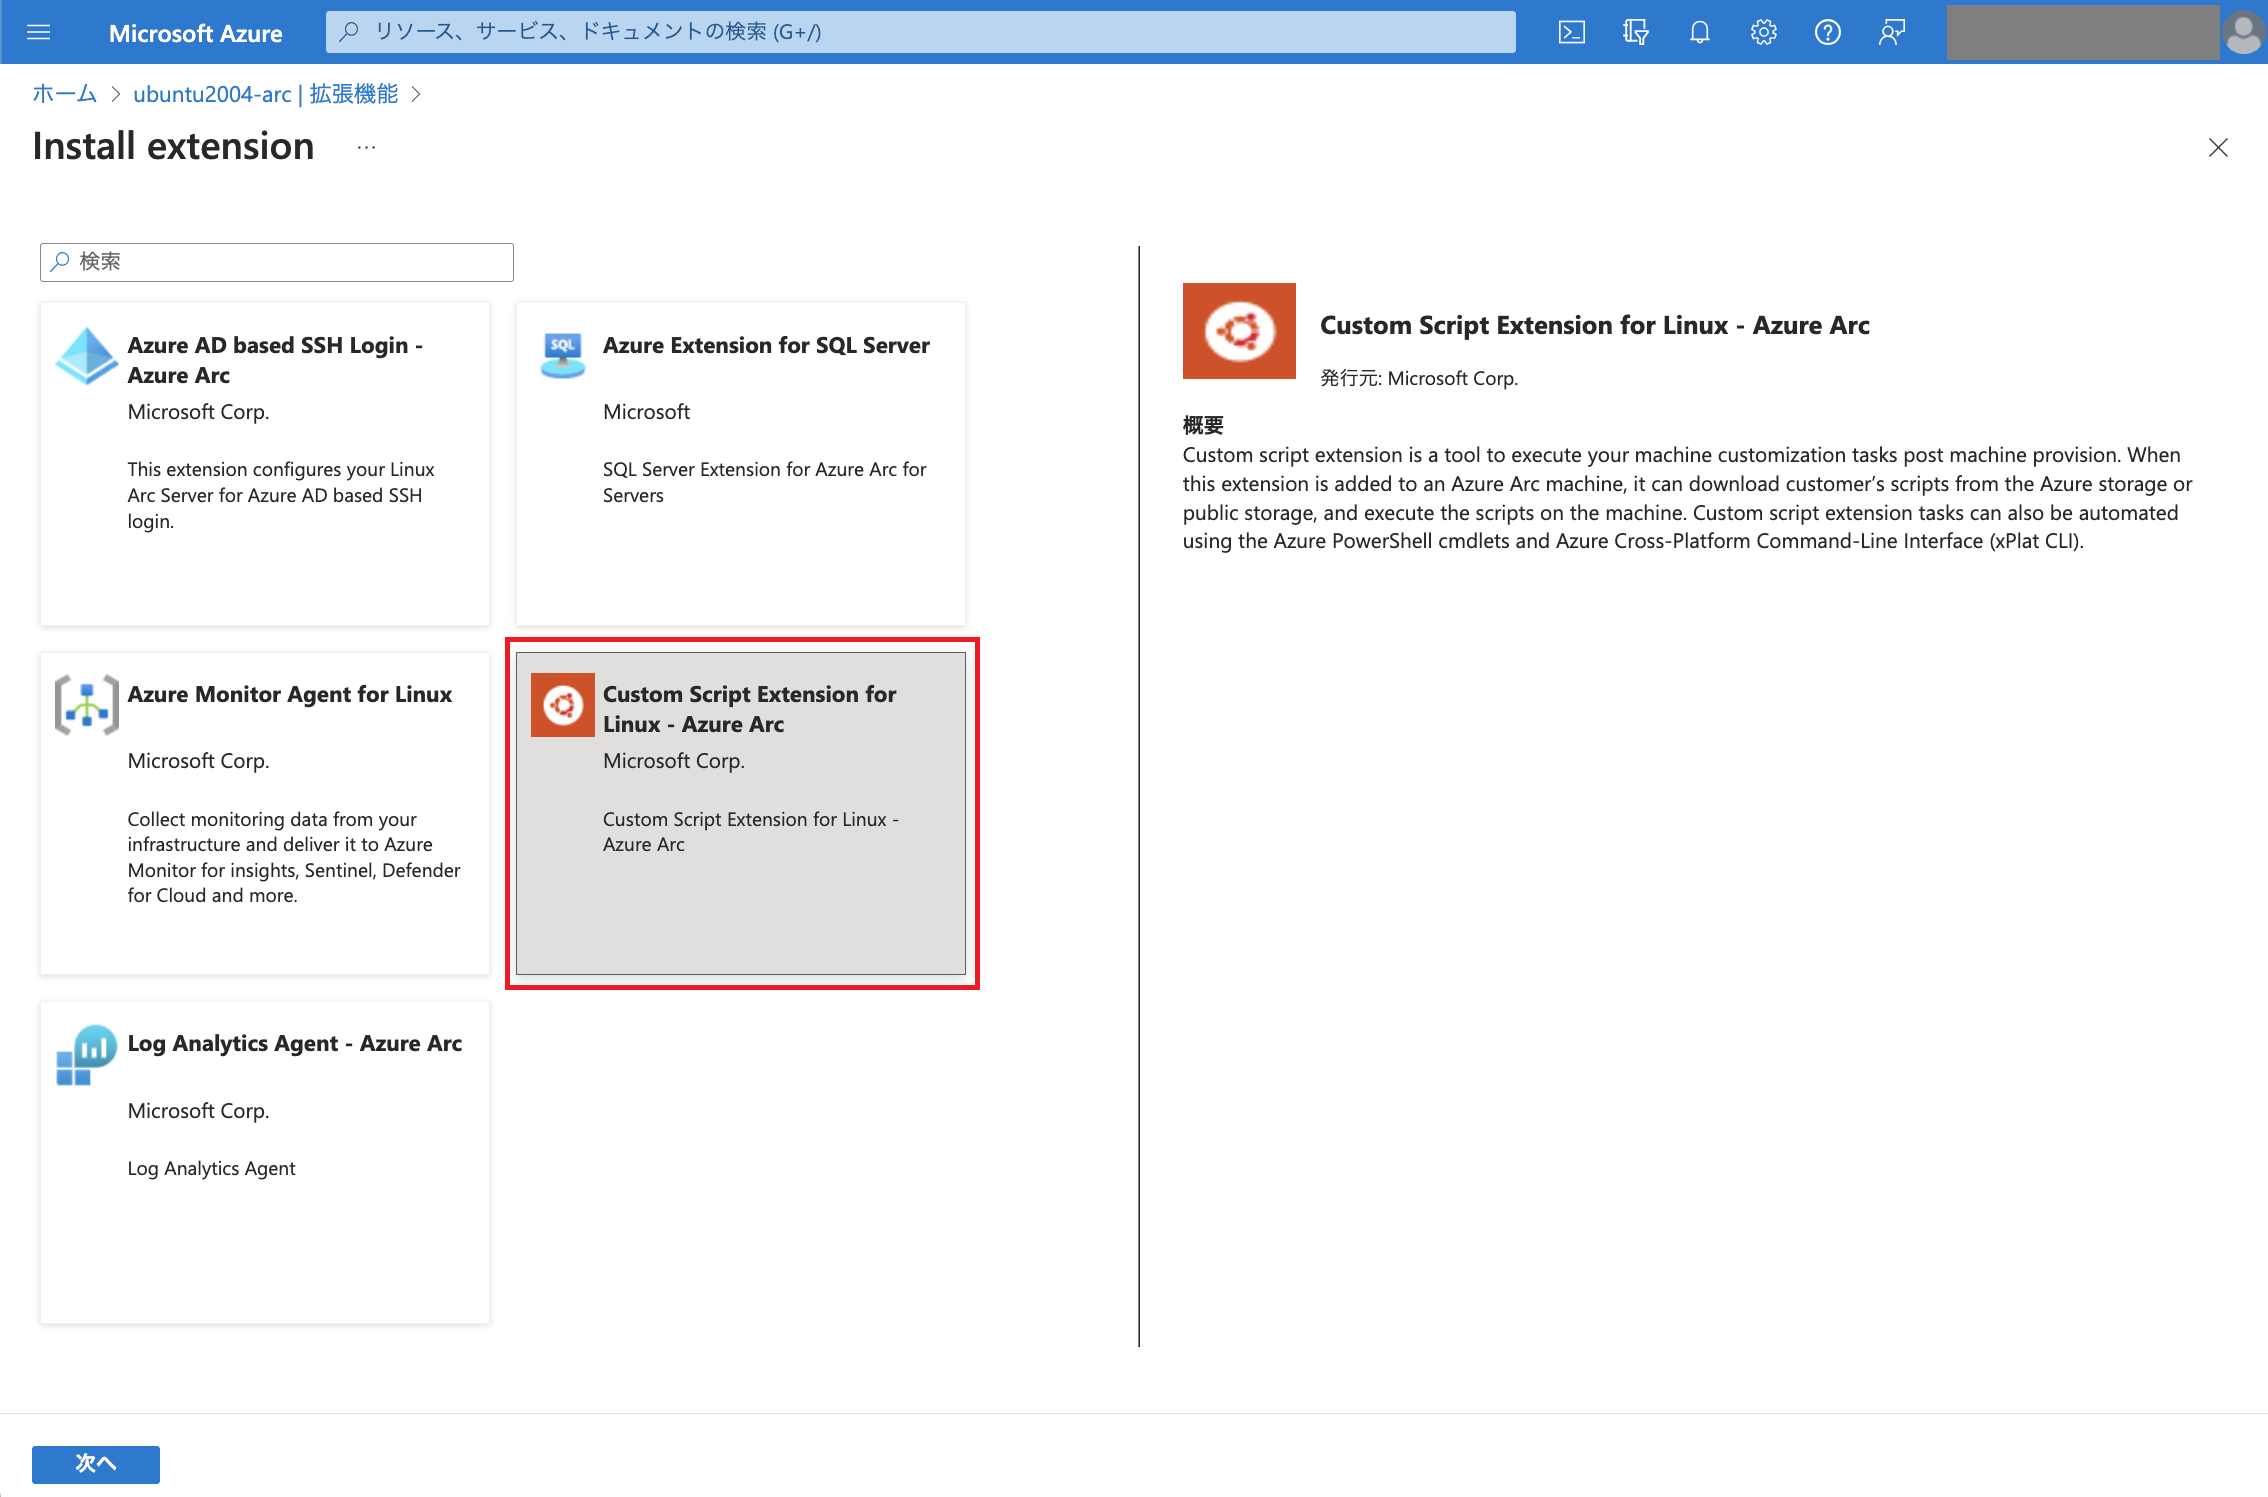Screen dimensions: 2268x1497
Task: Click the 概要 heading in details pane
Action: (x=1203, y=426)
